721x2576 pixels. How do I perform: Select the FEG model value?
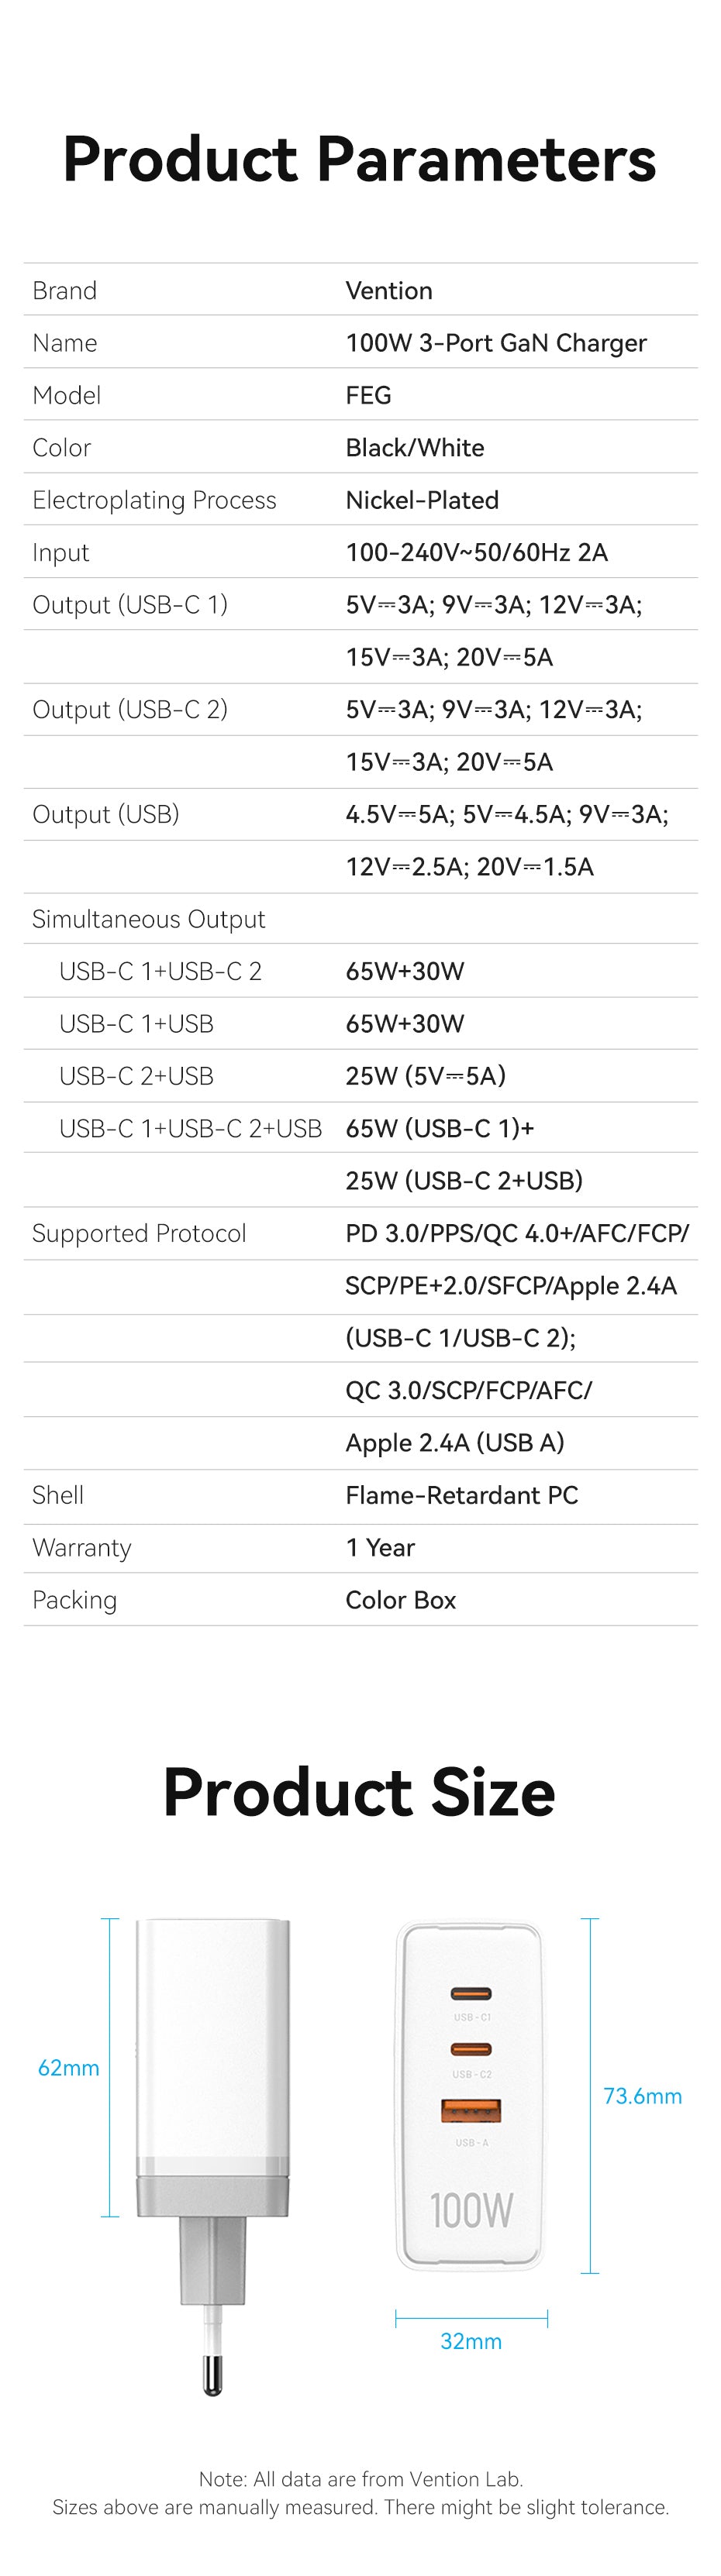point(368,395)
